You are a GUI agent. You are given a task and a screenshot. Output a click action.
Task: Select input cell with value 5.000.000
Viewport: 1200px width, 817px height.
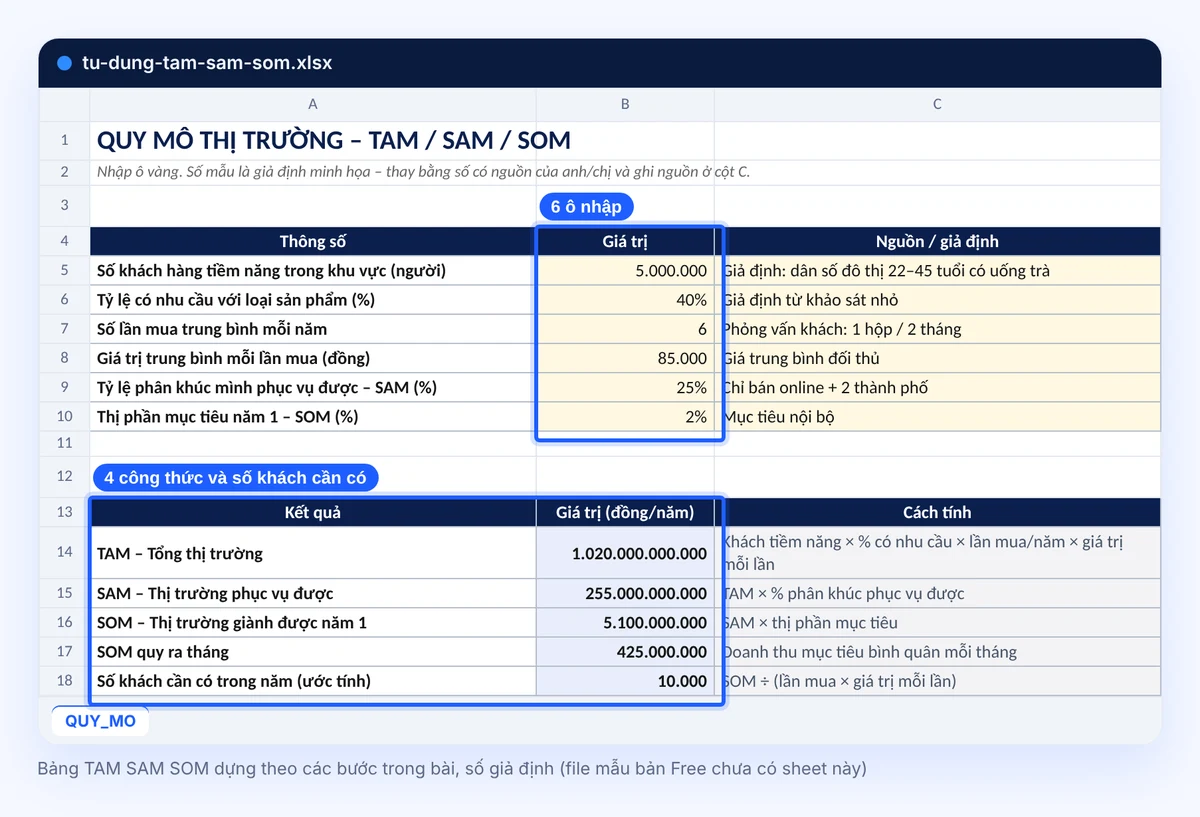(625, 271)
